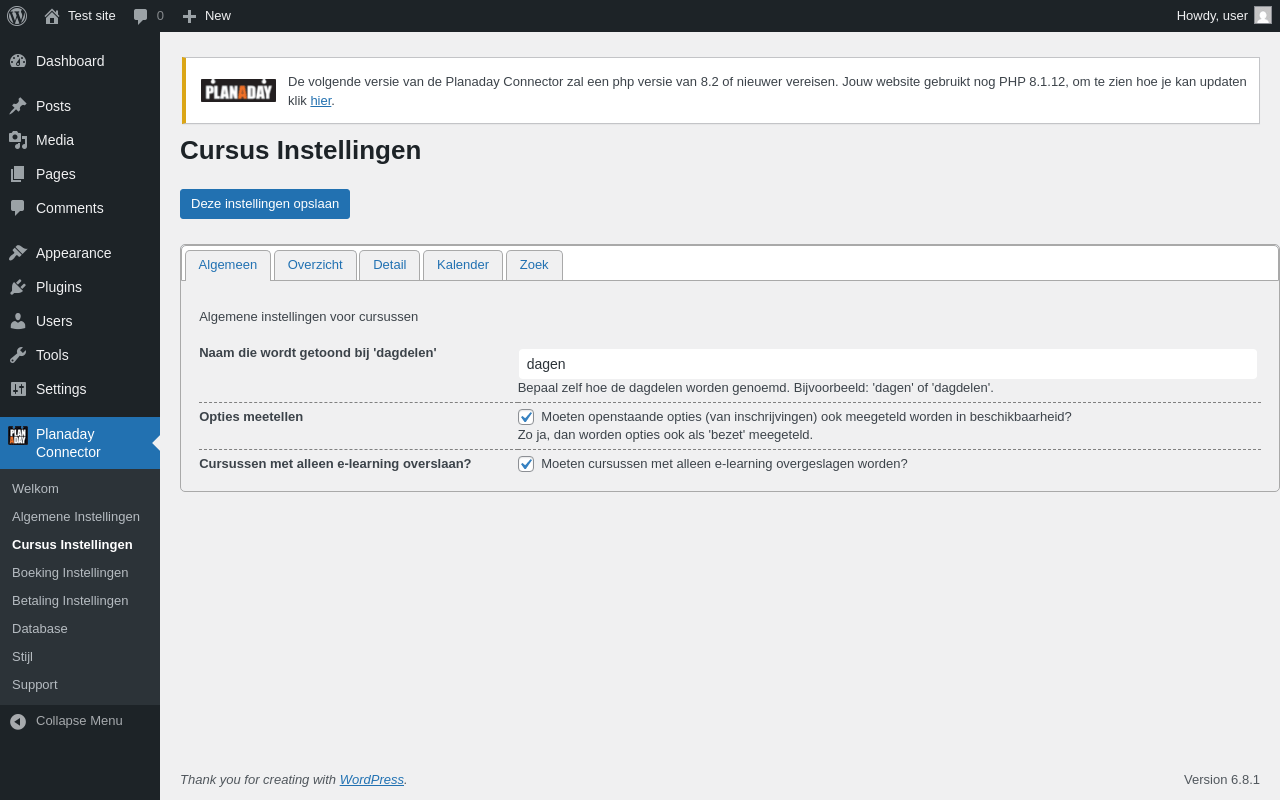Open Planaday Connector menu label

pos(68,443)
